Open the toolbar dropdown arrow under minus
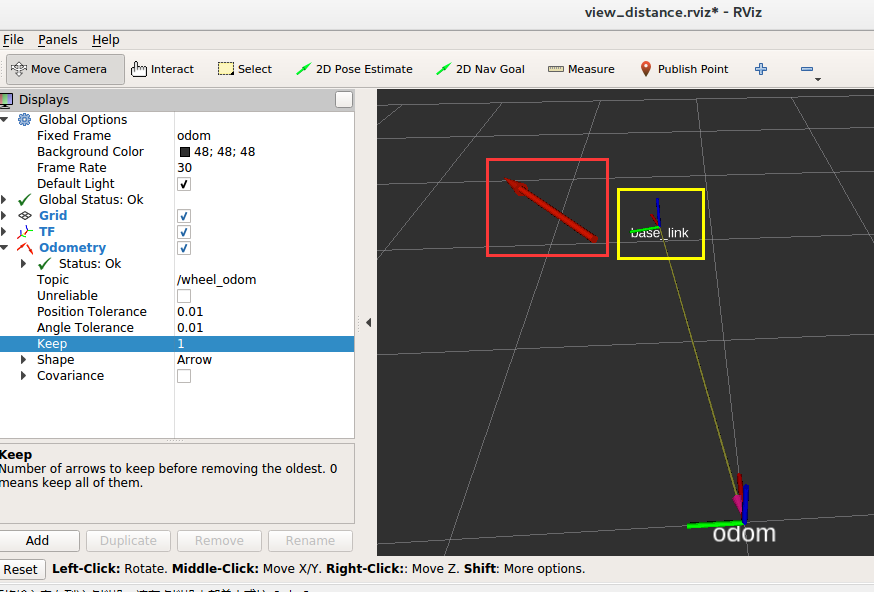 (x=818, y=80)
